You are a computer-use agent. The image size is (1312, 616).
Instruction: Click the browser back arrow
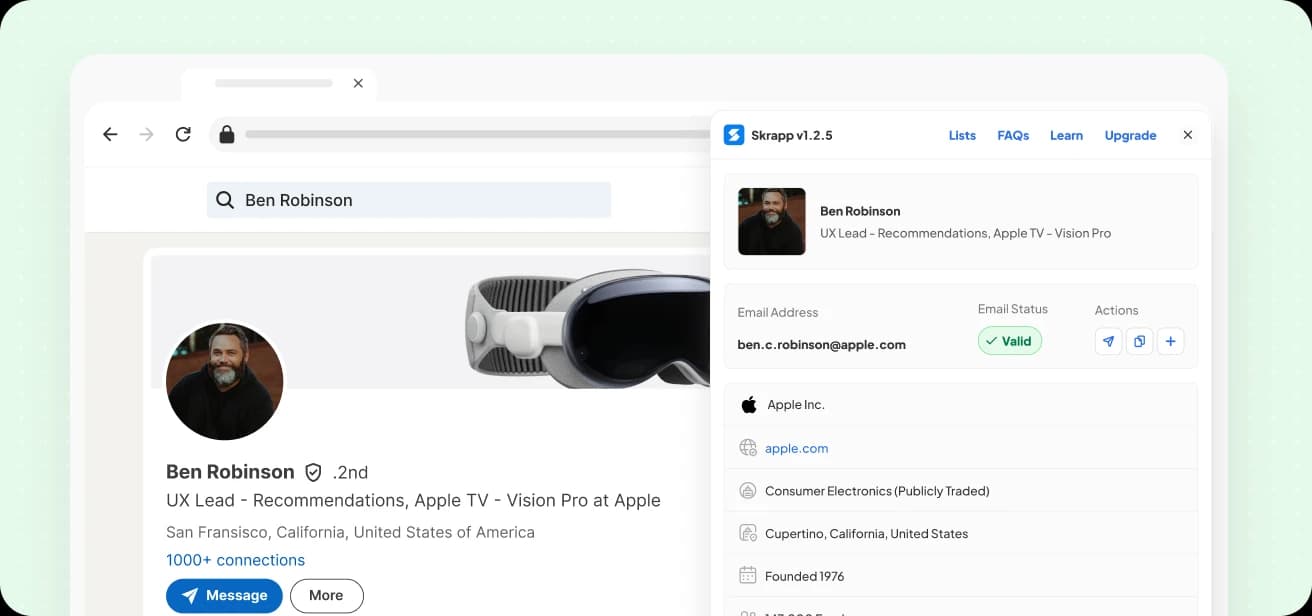pyautogui.click(x=110, y=134)
